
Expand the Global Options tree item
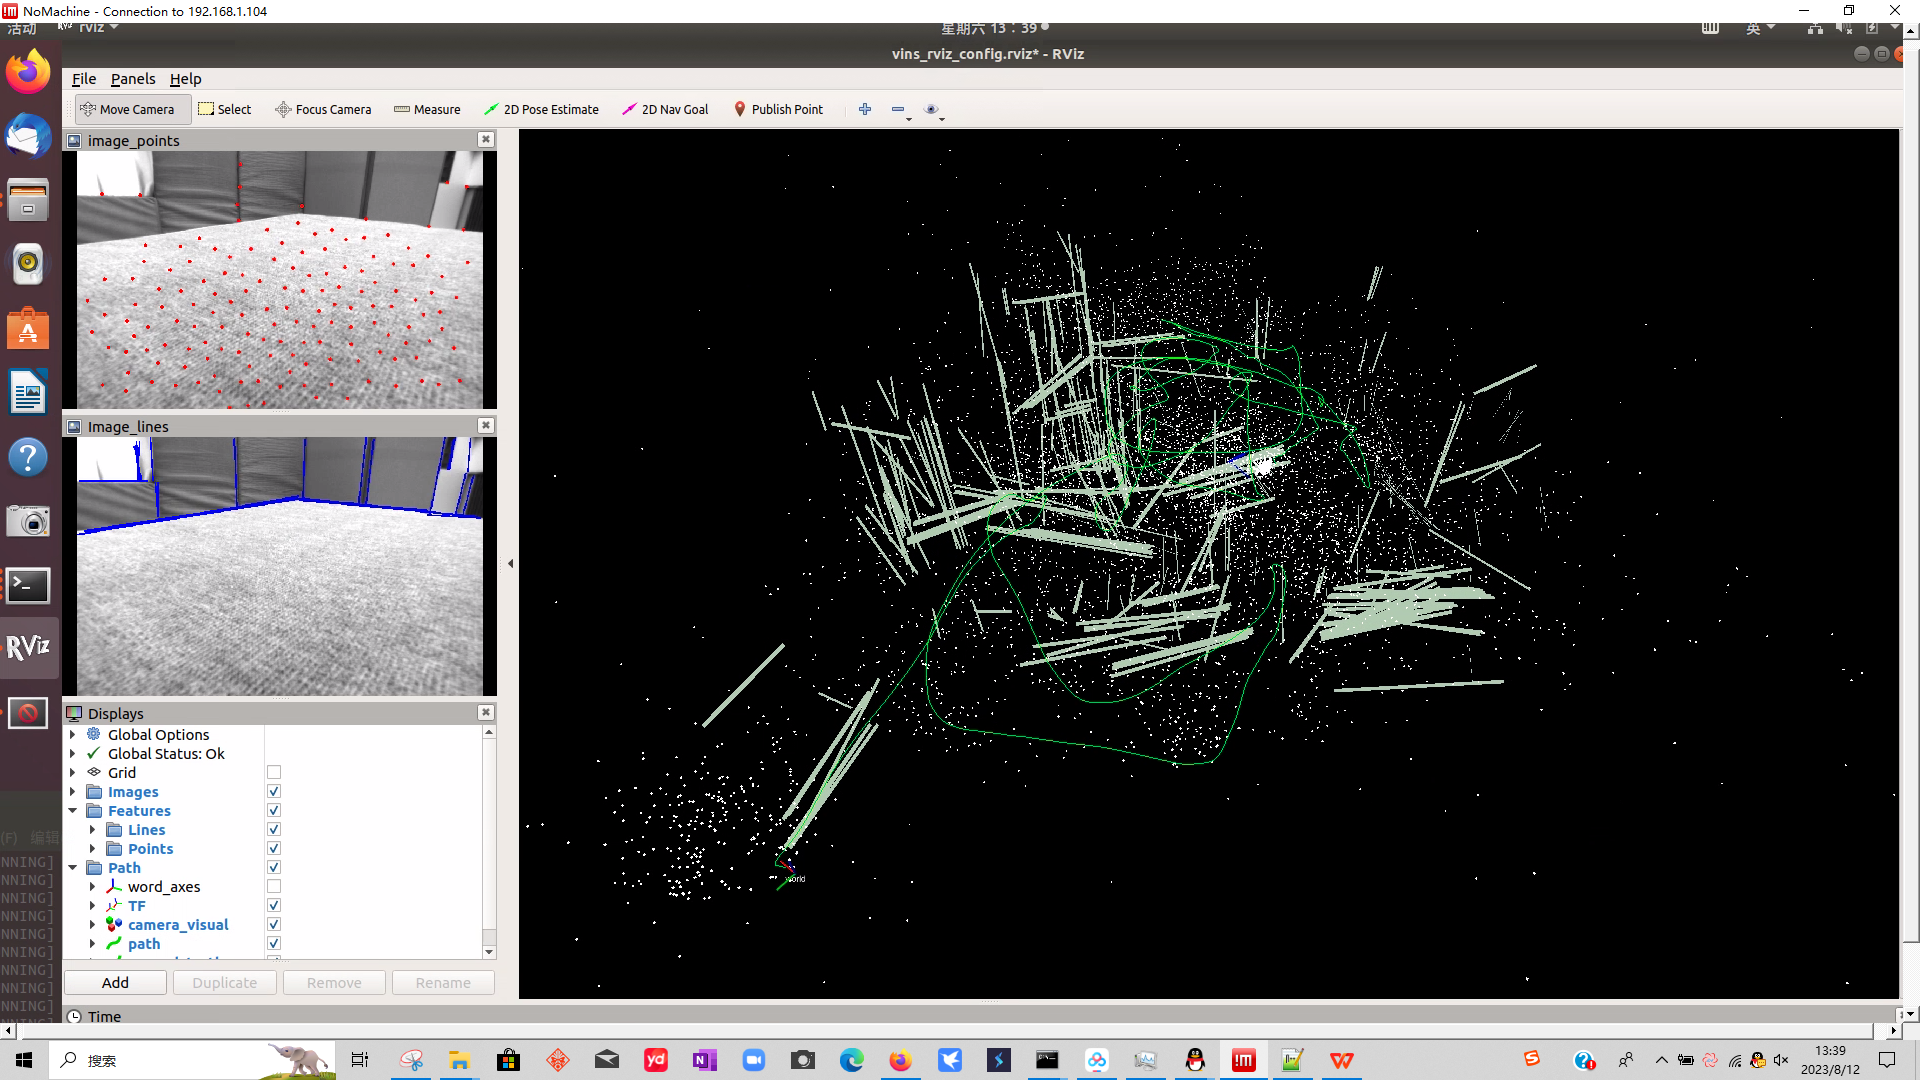tap(72, 735)
